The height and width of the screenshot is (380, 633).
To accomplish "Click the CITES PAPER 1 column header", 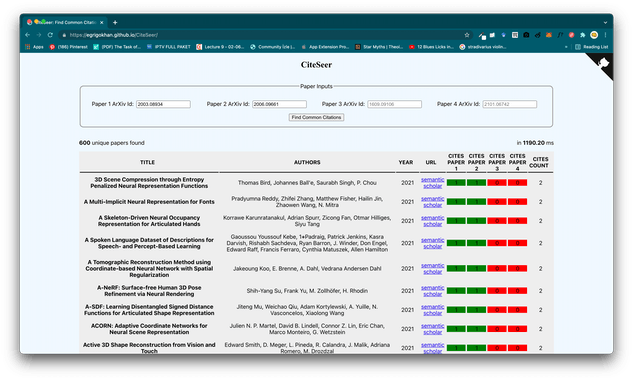I will click(x=456, y=162).
